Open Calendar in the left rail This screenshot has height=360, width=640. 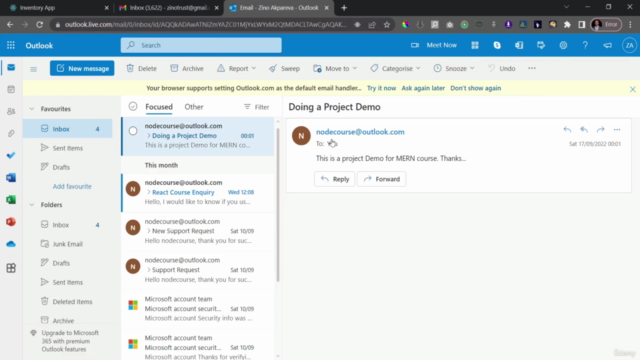pos(11,89)
